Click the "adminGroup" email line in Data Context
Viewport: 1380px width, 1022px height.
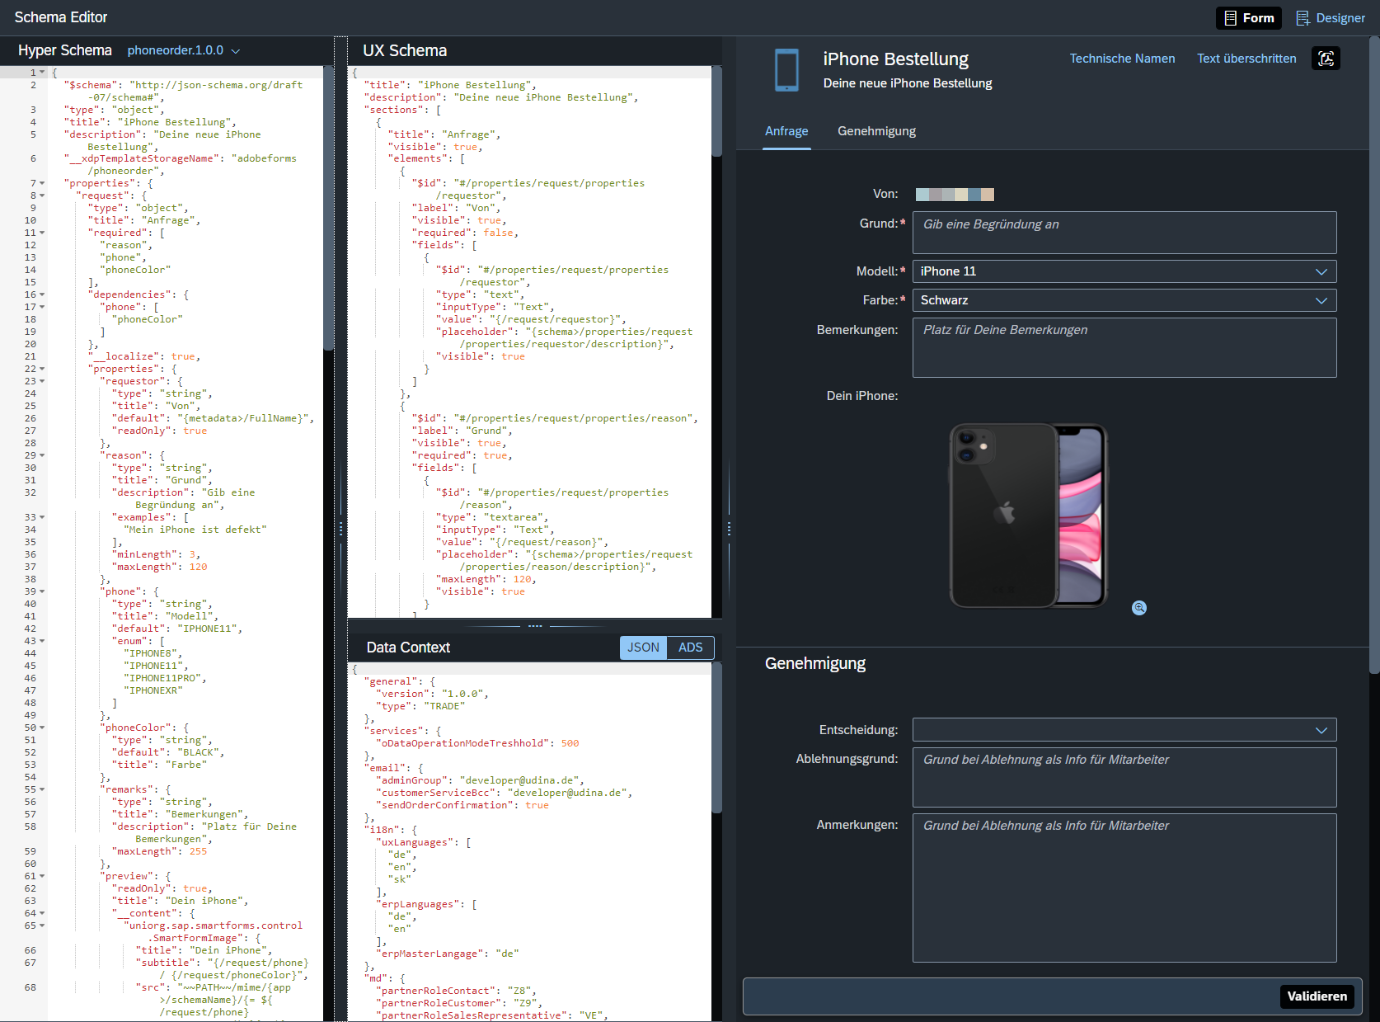pyautogui.click(x=480, y=781)
